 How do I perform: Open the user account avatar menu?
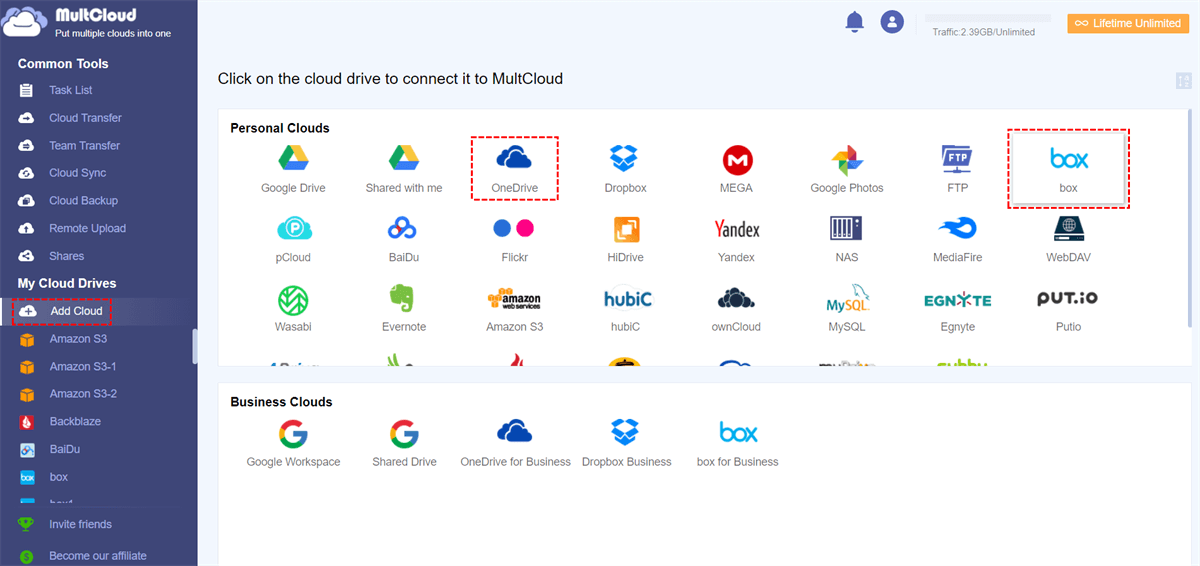click(892, 21)
